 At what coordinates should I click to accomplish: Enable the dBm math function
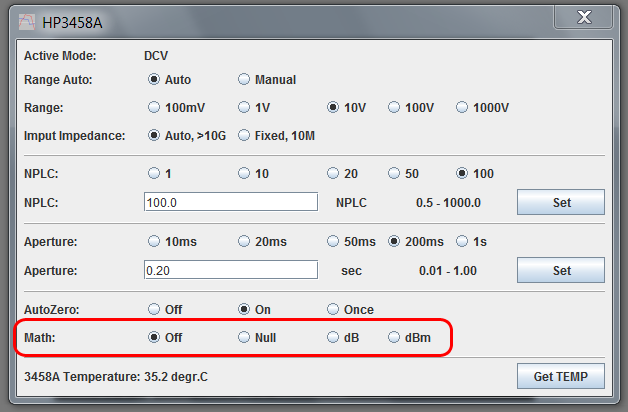tap(395, 337)
